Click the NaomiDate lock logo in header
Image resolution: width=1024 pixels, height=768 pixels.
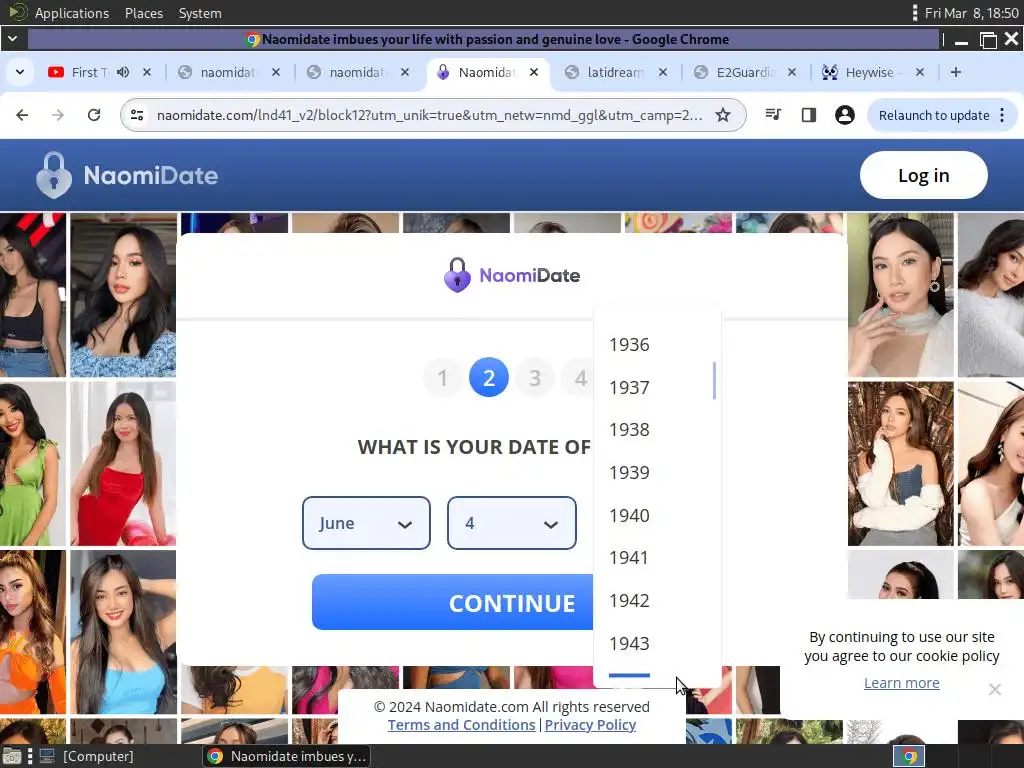(x=54, y=175)
